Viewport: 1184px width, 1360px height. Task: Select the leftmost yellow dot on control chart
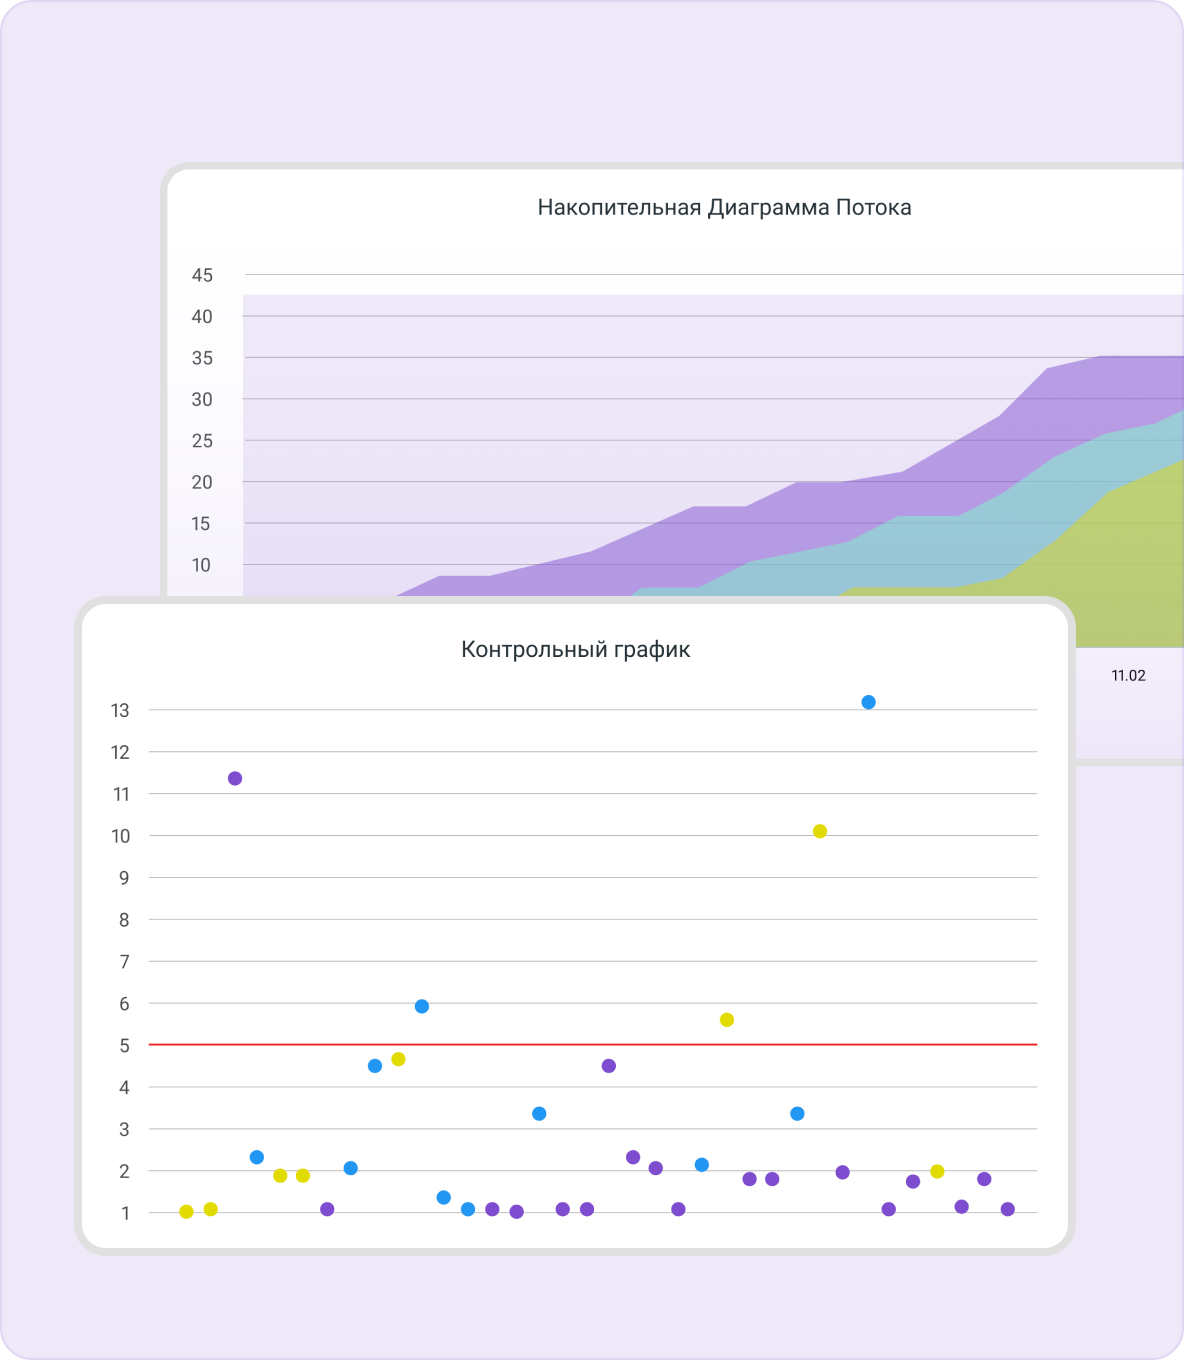coord(186,1212)
